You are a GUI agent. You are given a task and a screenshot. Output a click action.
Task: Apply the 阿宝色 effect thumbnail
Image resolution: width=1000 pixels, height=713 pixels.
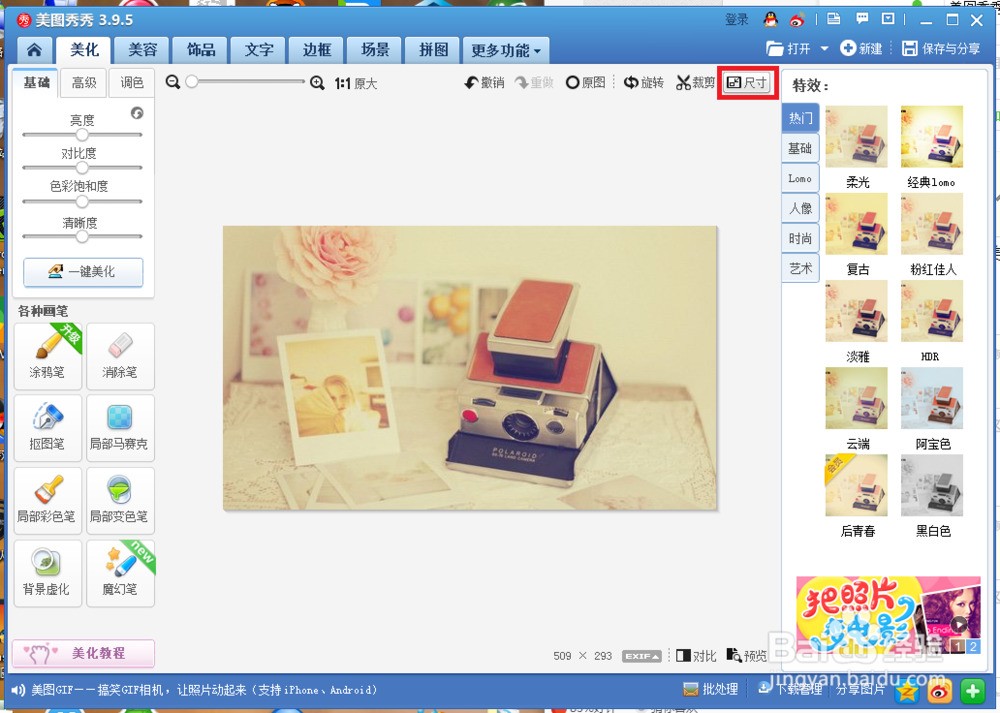pos(932,399)
